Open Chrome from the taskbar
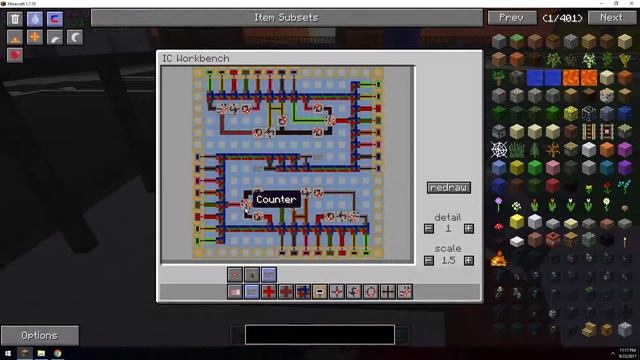Viewport: 640px width, 360px height. (x=58, y=353)
